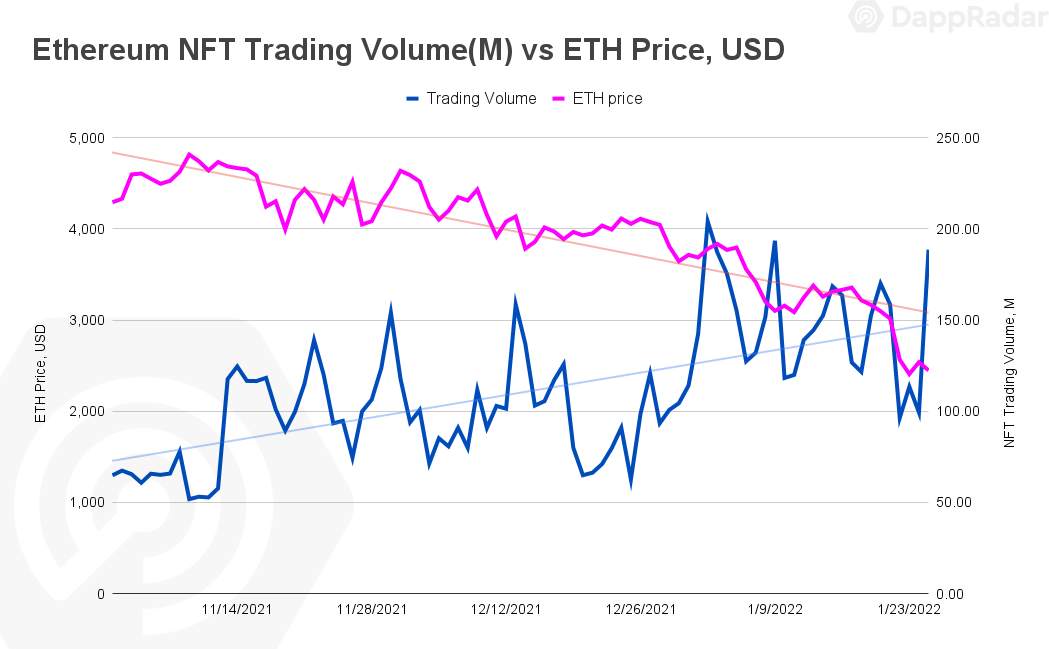Click the 250.00 right axis tick label
The width and height of the screenshot is (1049, 649).
point(957,138)
